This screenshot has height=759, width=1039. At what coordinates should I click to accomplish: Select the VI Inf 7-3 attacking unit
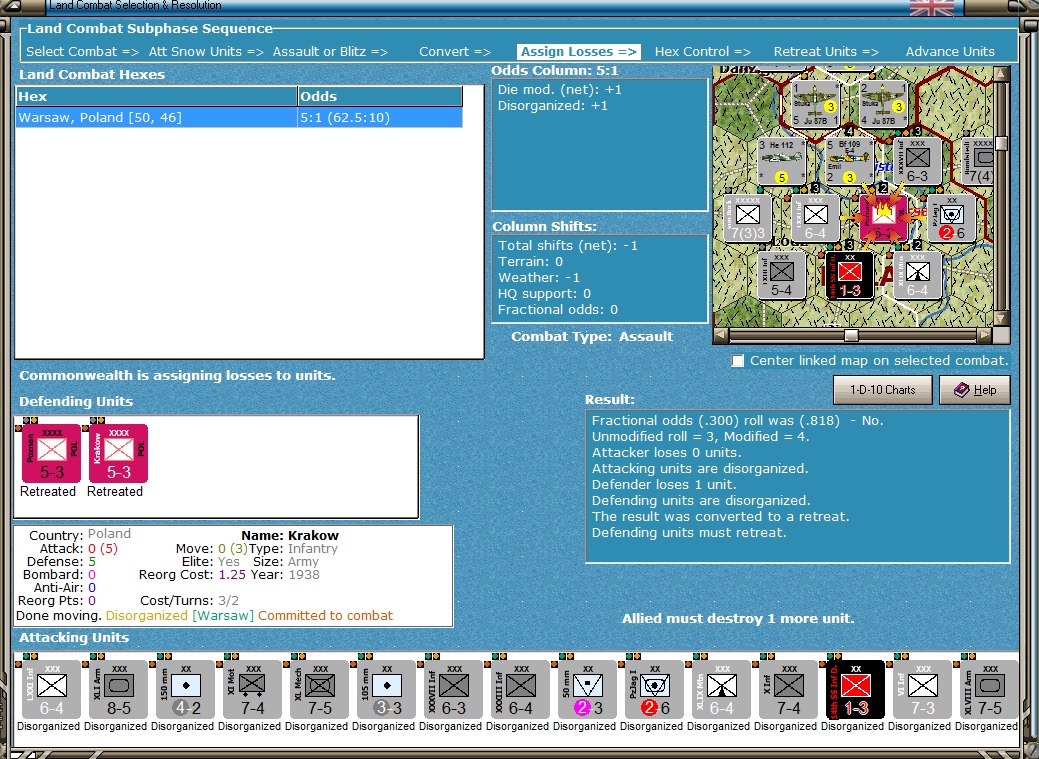(922, 689)
